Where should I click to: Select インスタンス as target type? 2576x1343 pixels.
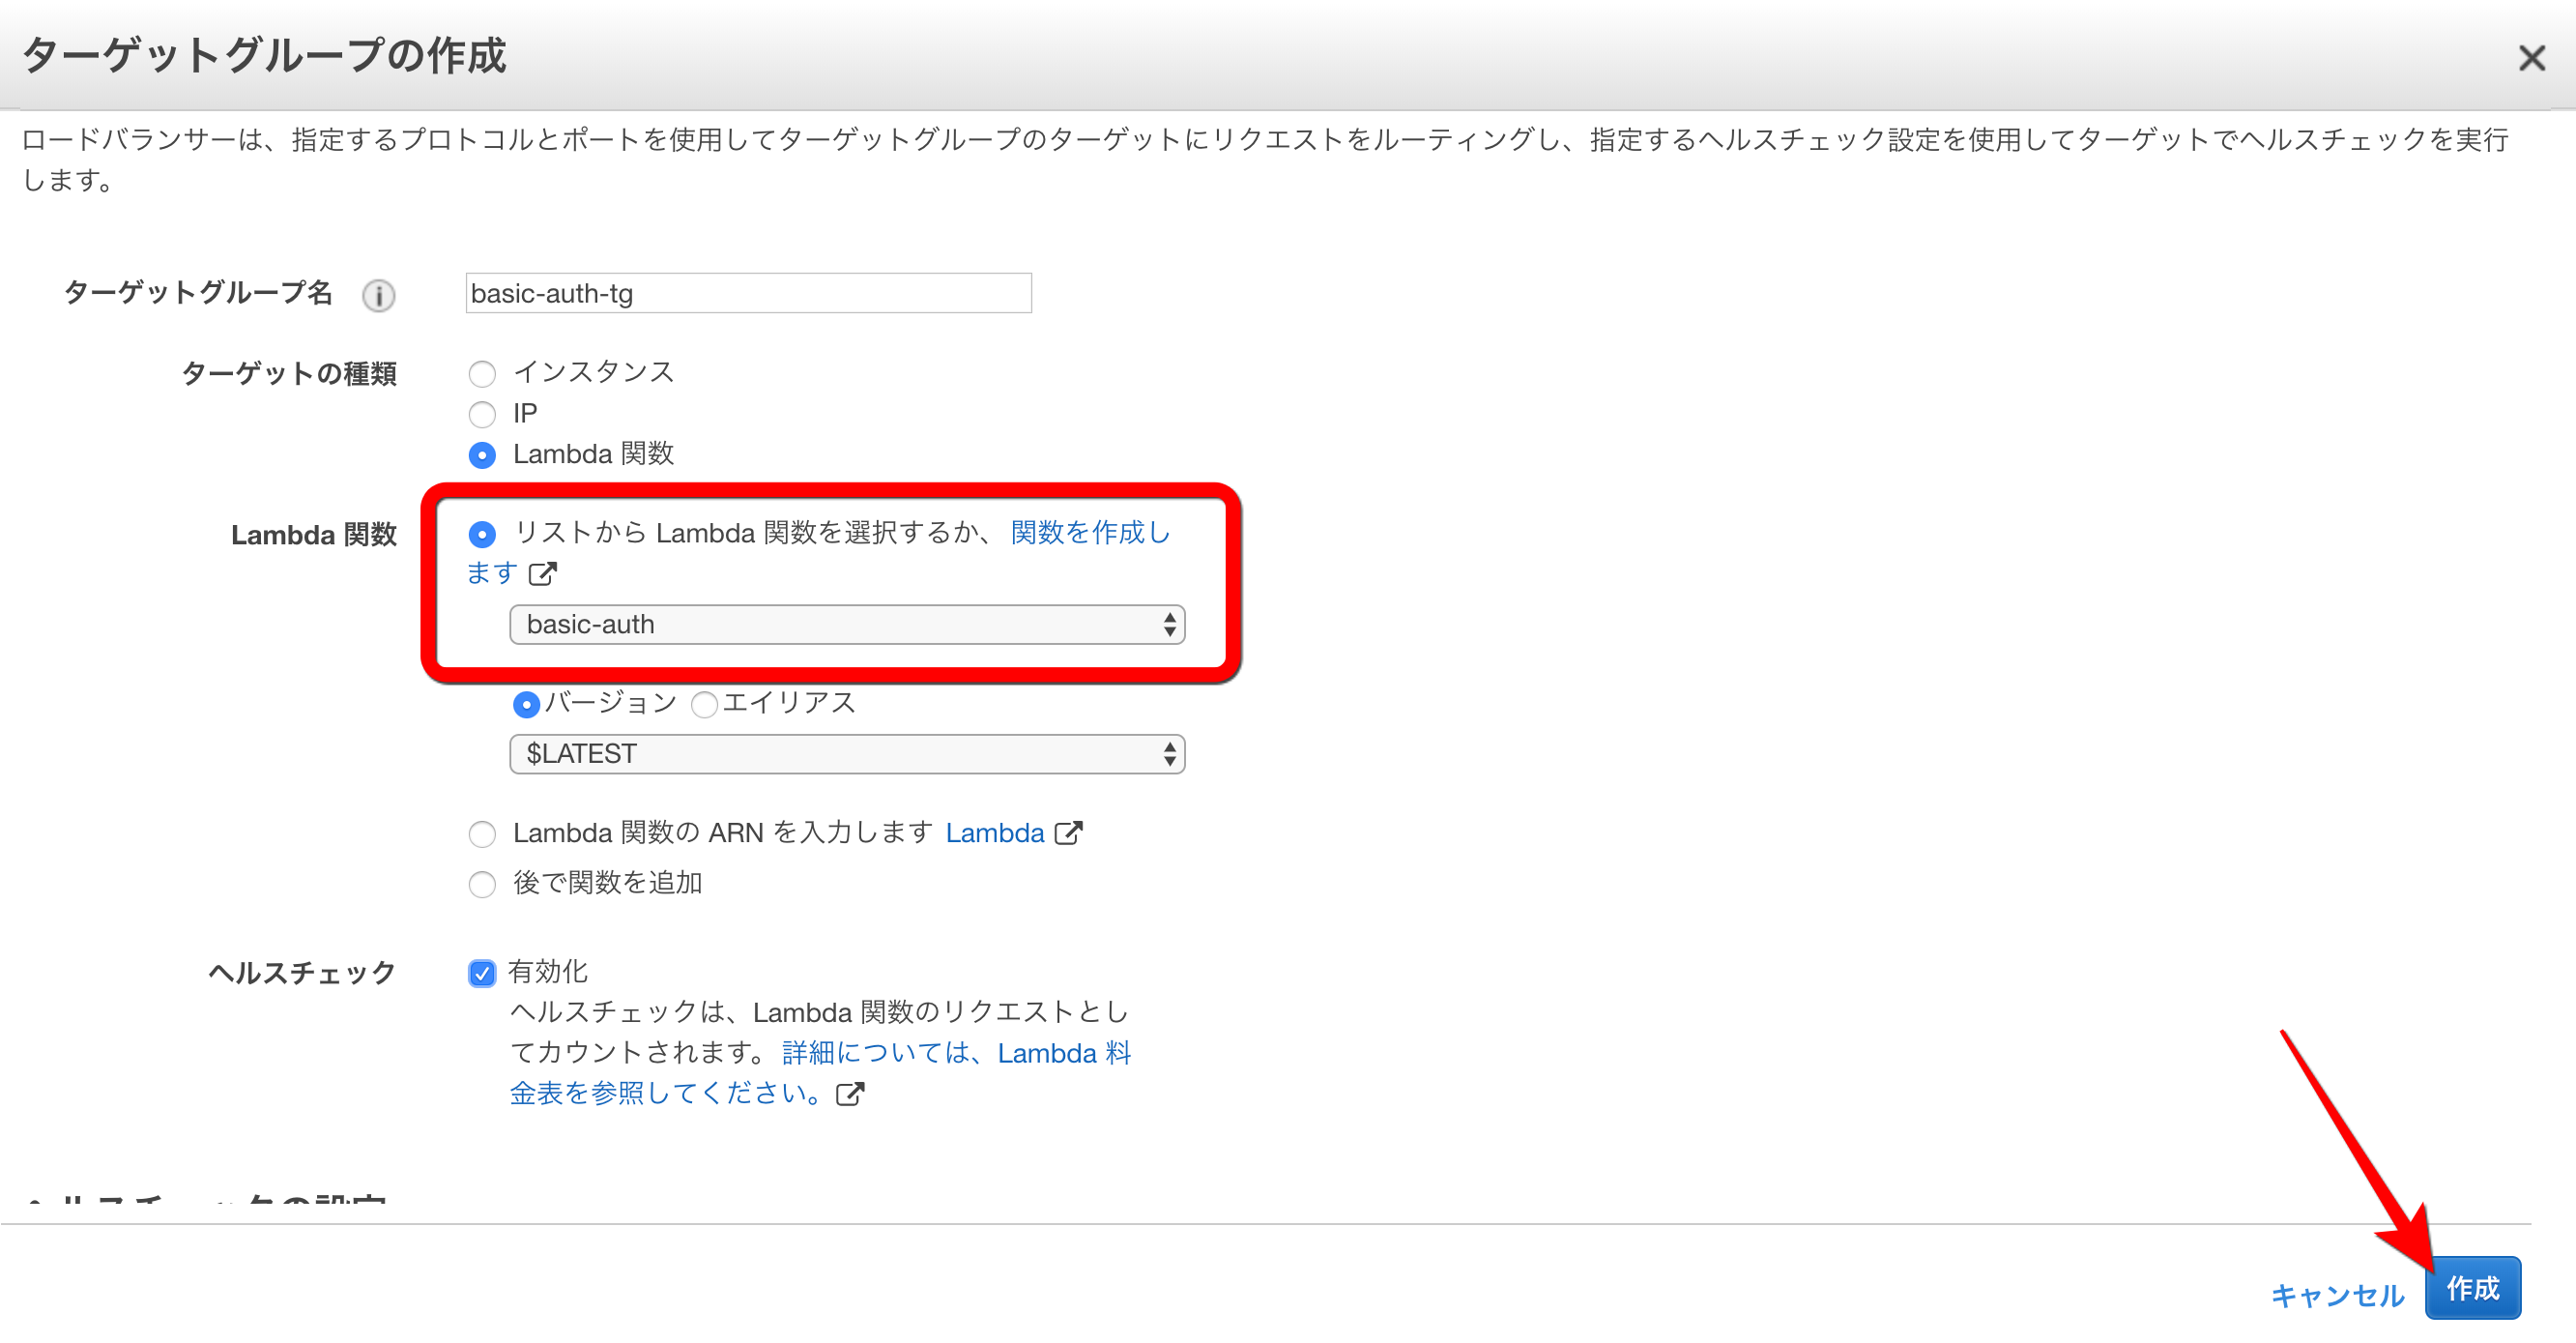click(x=483, y=373)
